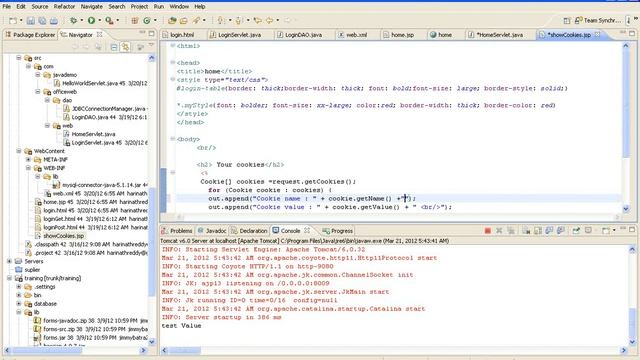Image resolution: width=640 pixels, height=360 pixels.
Task: Click the Pin Console icon
Action: tap(576, 231)
